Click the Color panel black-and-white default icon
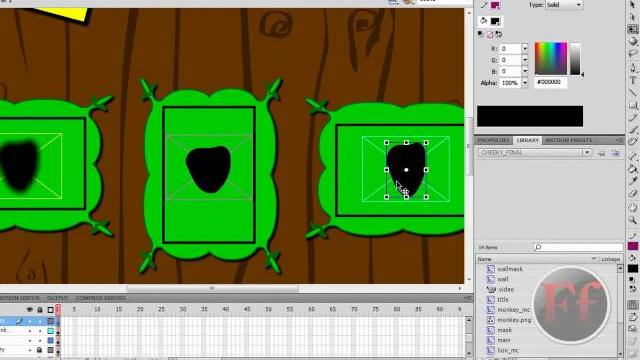 pyautogui.click(x=481, y=34)
